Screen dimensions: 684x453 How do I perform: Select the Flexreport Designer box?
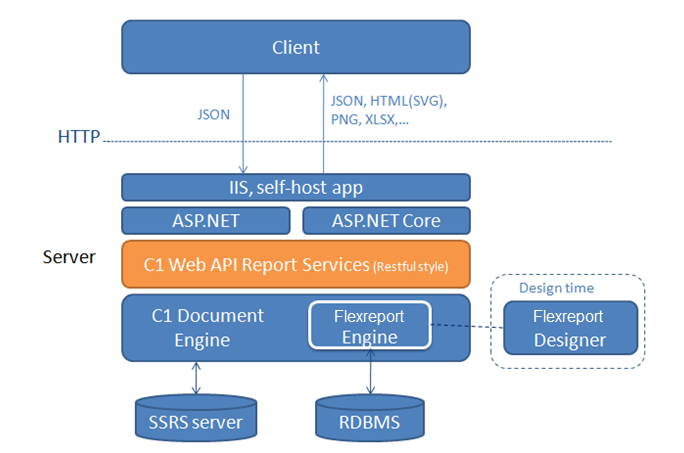pyautogui.click(x=569, y=329)
